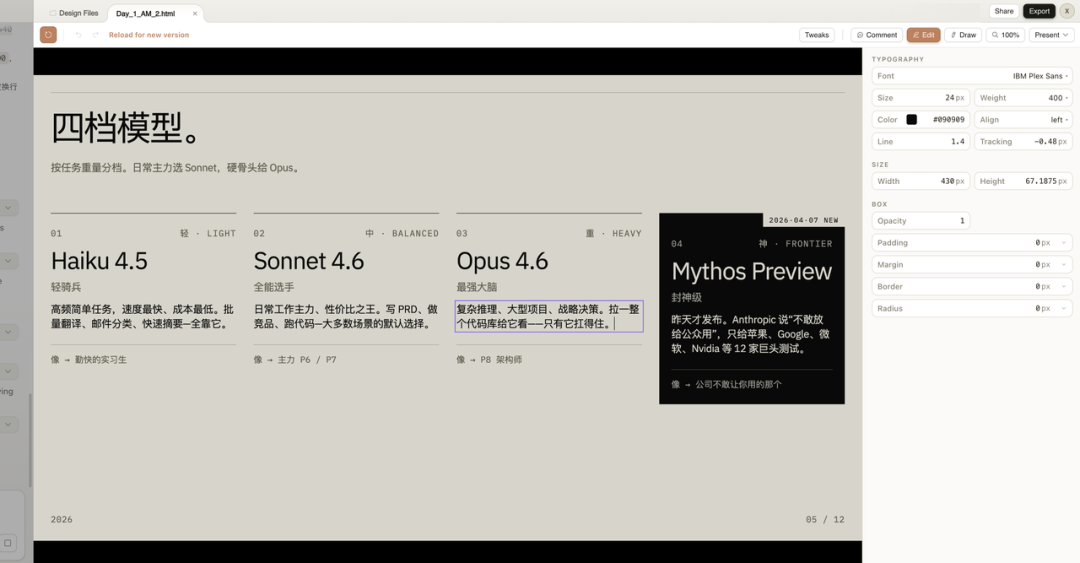Click the orange reload icon button
This screenshot has height=563, width=1080.
coord(48,35)
